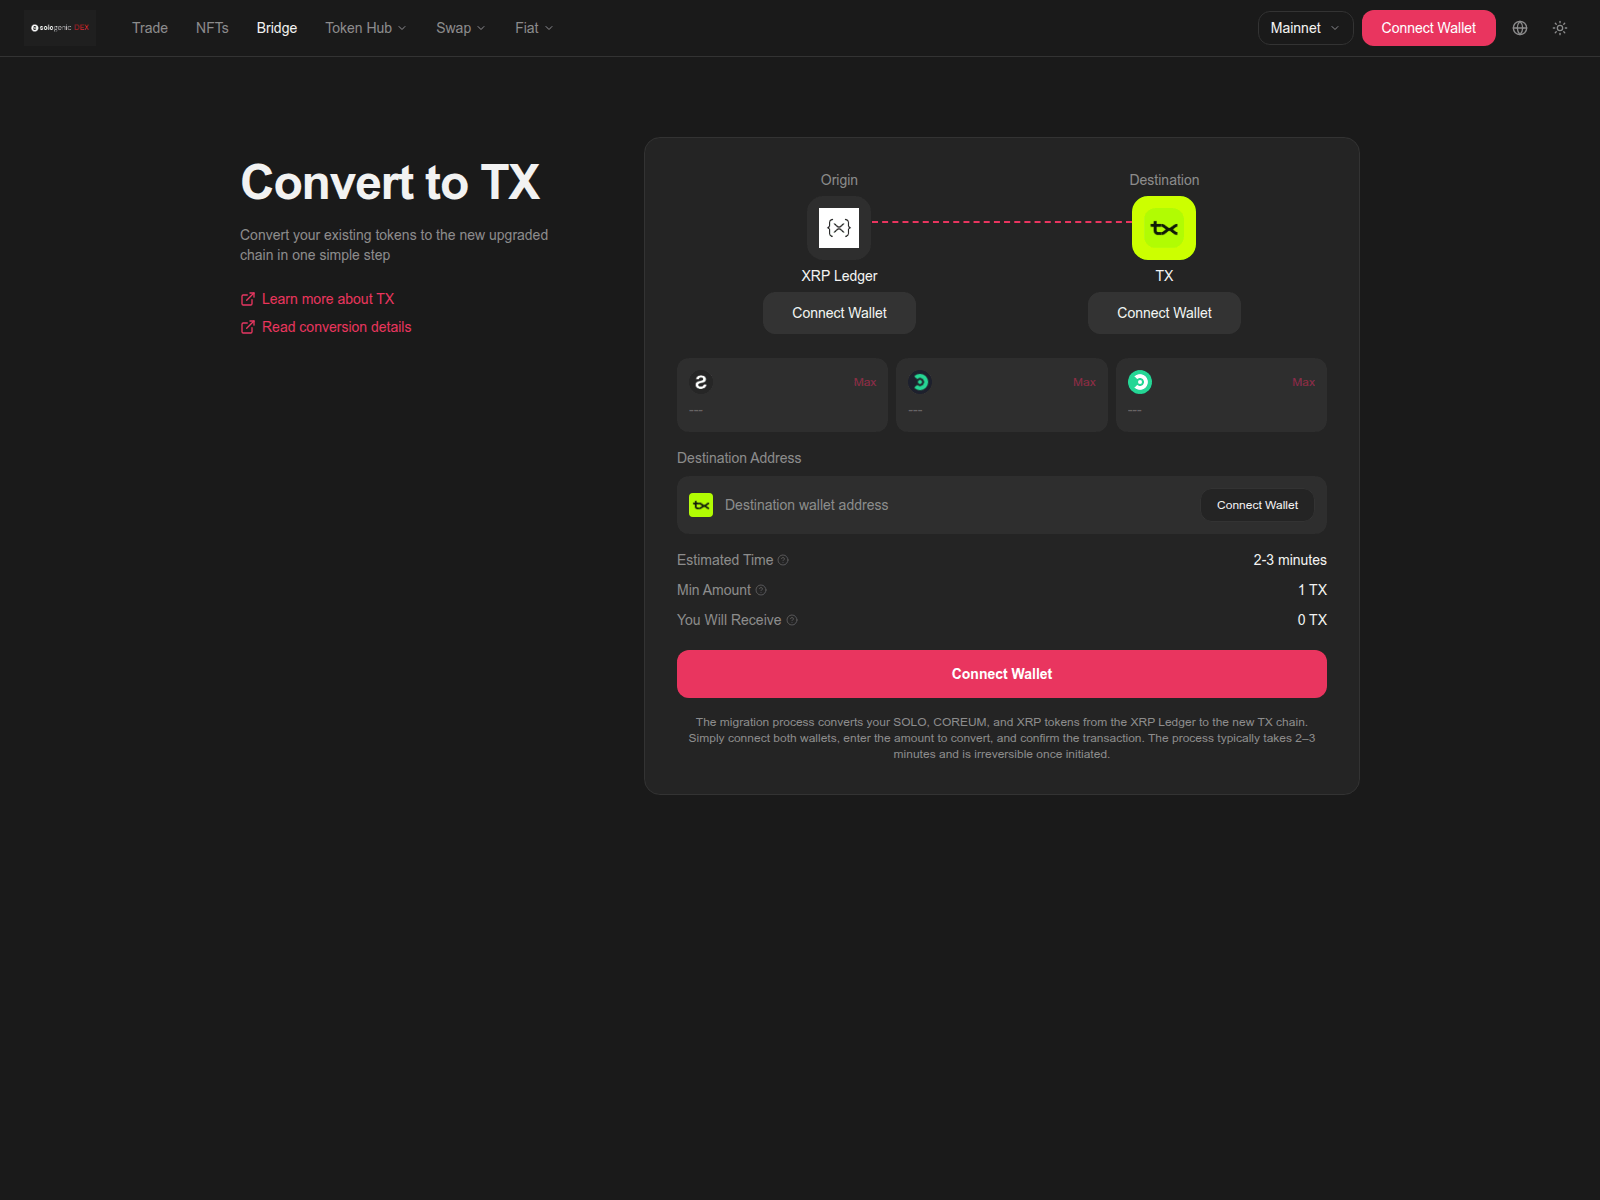This screenshot has width=1600, height=1200.
Task: Expand the Swap menu
Action: [x=460, y=28]
